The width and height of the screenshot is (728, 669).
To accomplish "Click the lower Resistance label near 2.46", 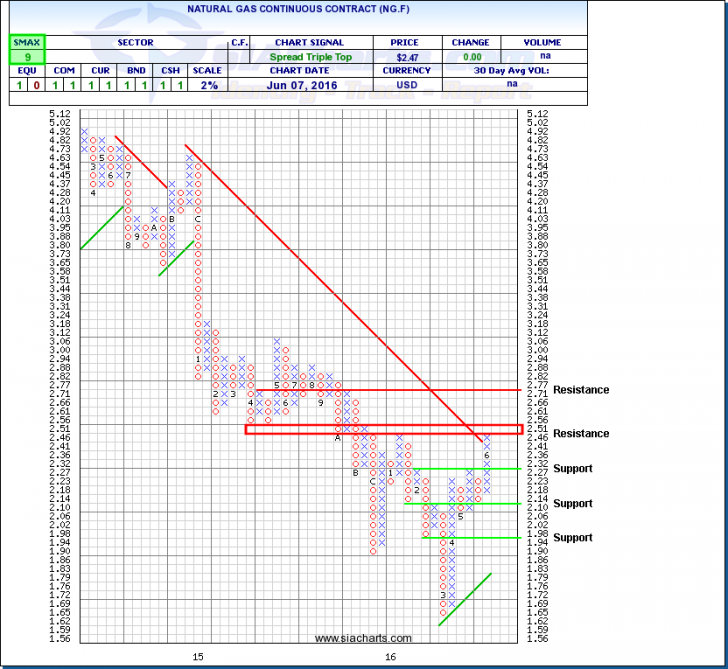I will [x=580, y=434].
